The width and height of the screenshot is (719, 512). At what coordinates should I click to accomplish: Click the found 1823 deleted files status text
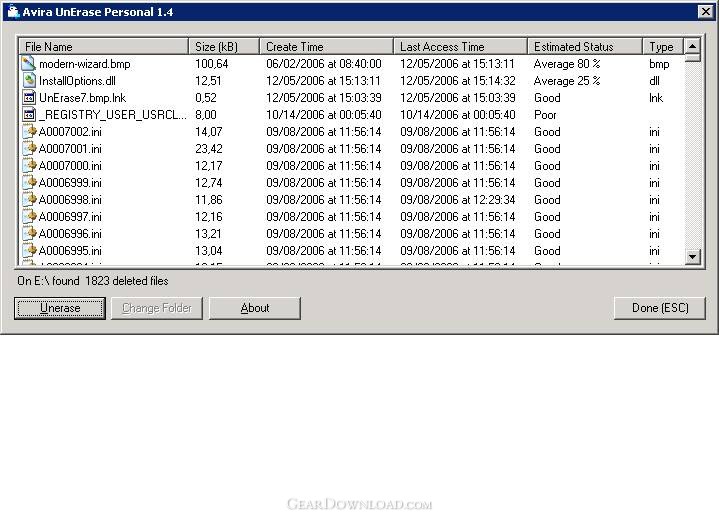[93, 281]
